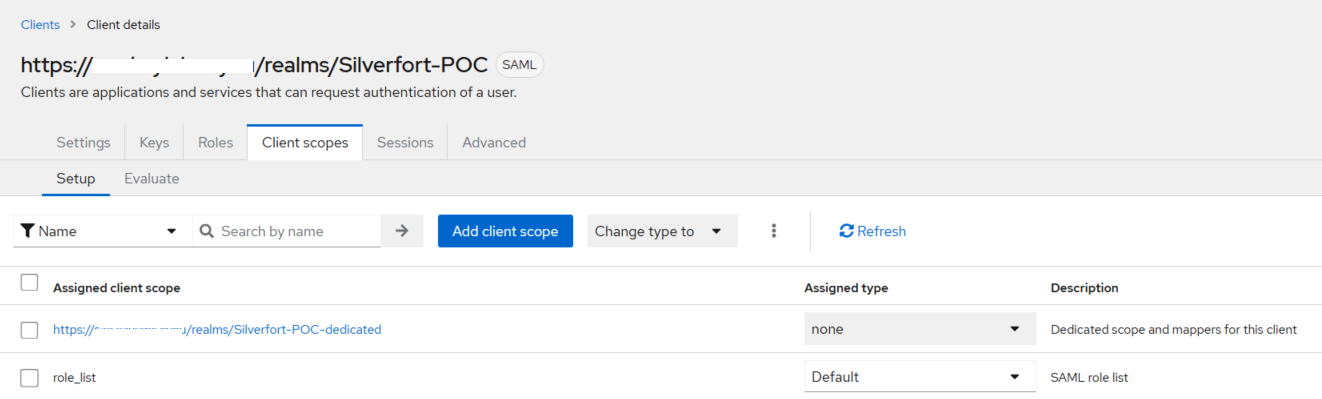Image resolution: width=1322 pixels, height=399 pixels.
Task: Toggle the select-all header checkbox
Action: click(30, 283)
